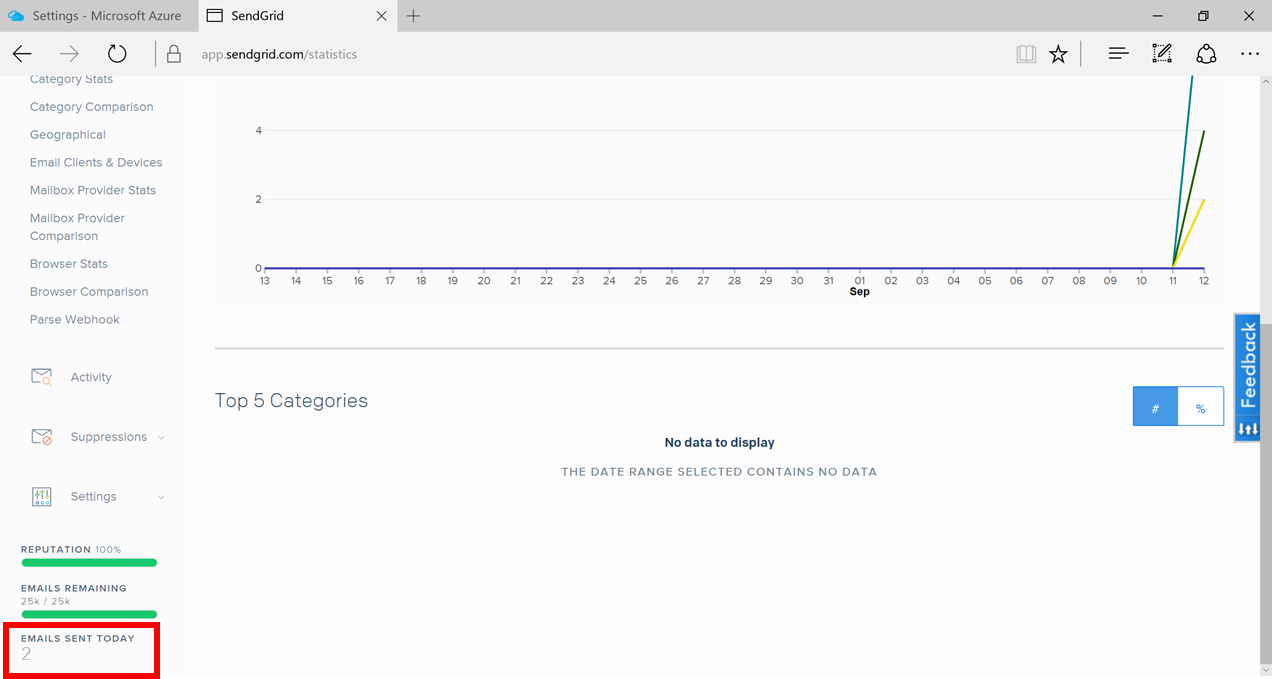
Task: Open Geographical statistics
Action: click(68, 135)
